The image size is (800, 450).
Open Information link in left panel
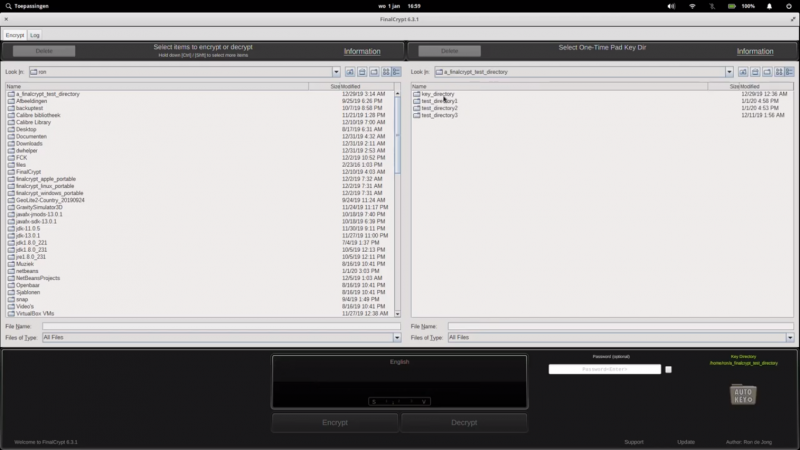362,52
